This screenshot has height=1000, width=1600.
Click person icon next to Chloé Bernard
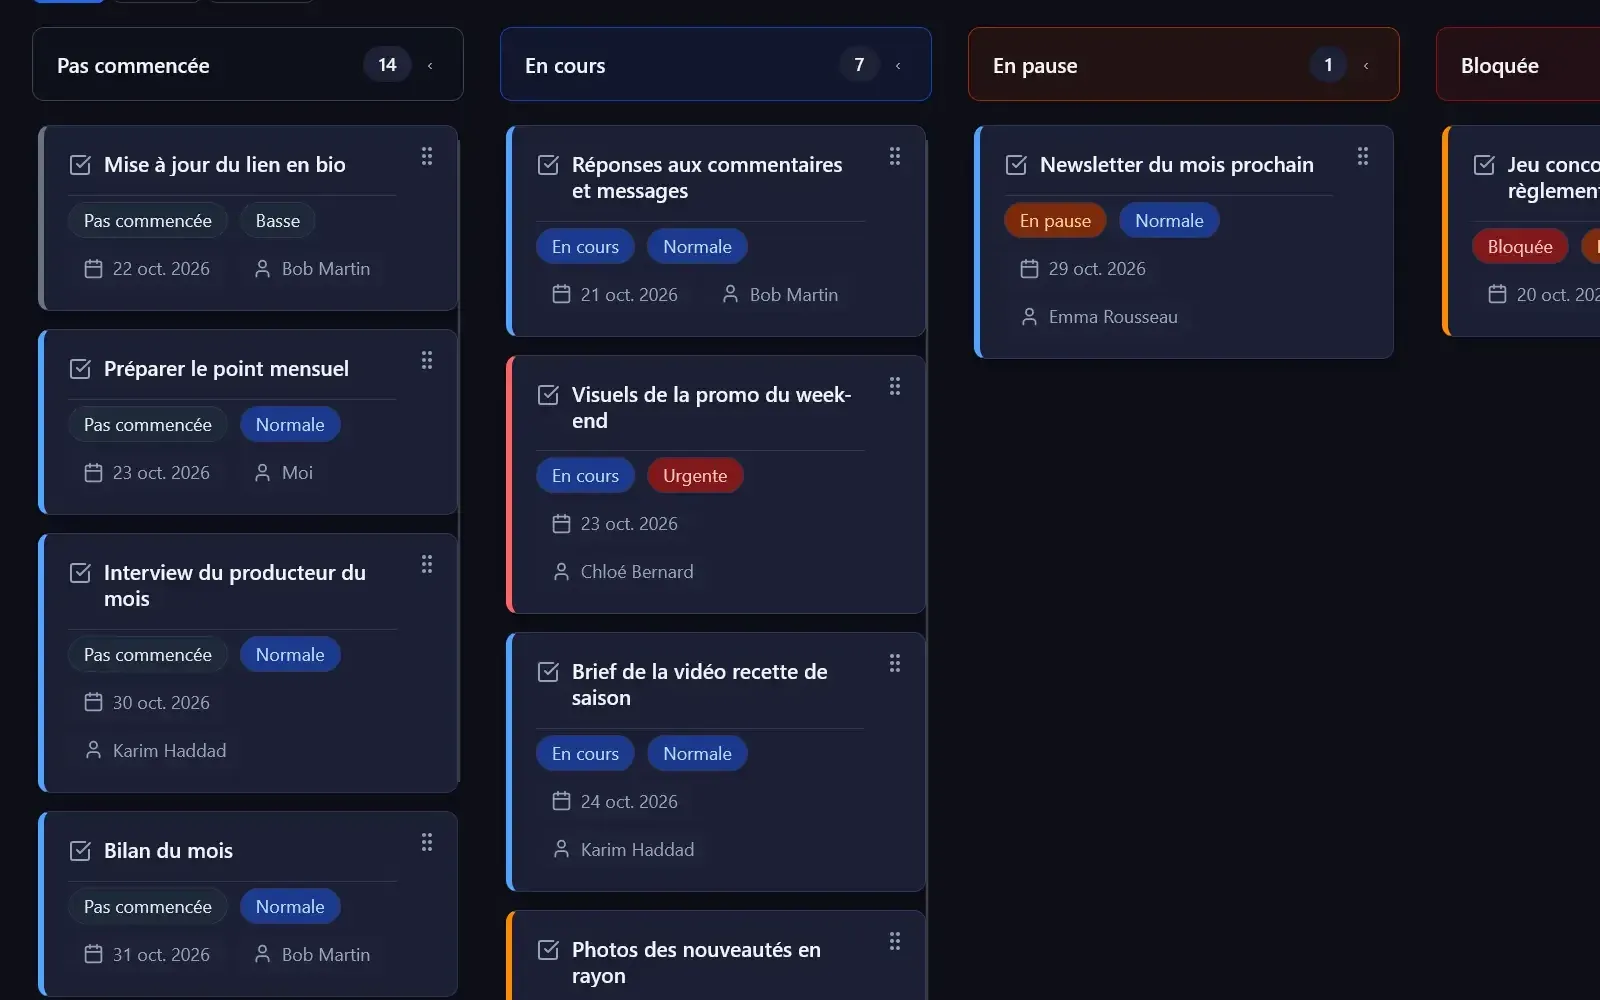561,572
